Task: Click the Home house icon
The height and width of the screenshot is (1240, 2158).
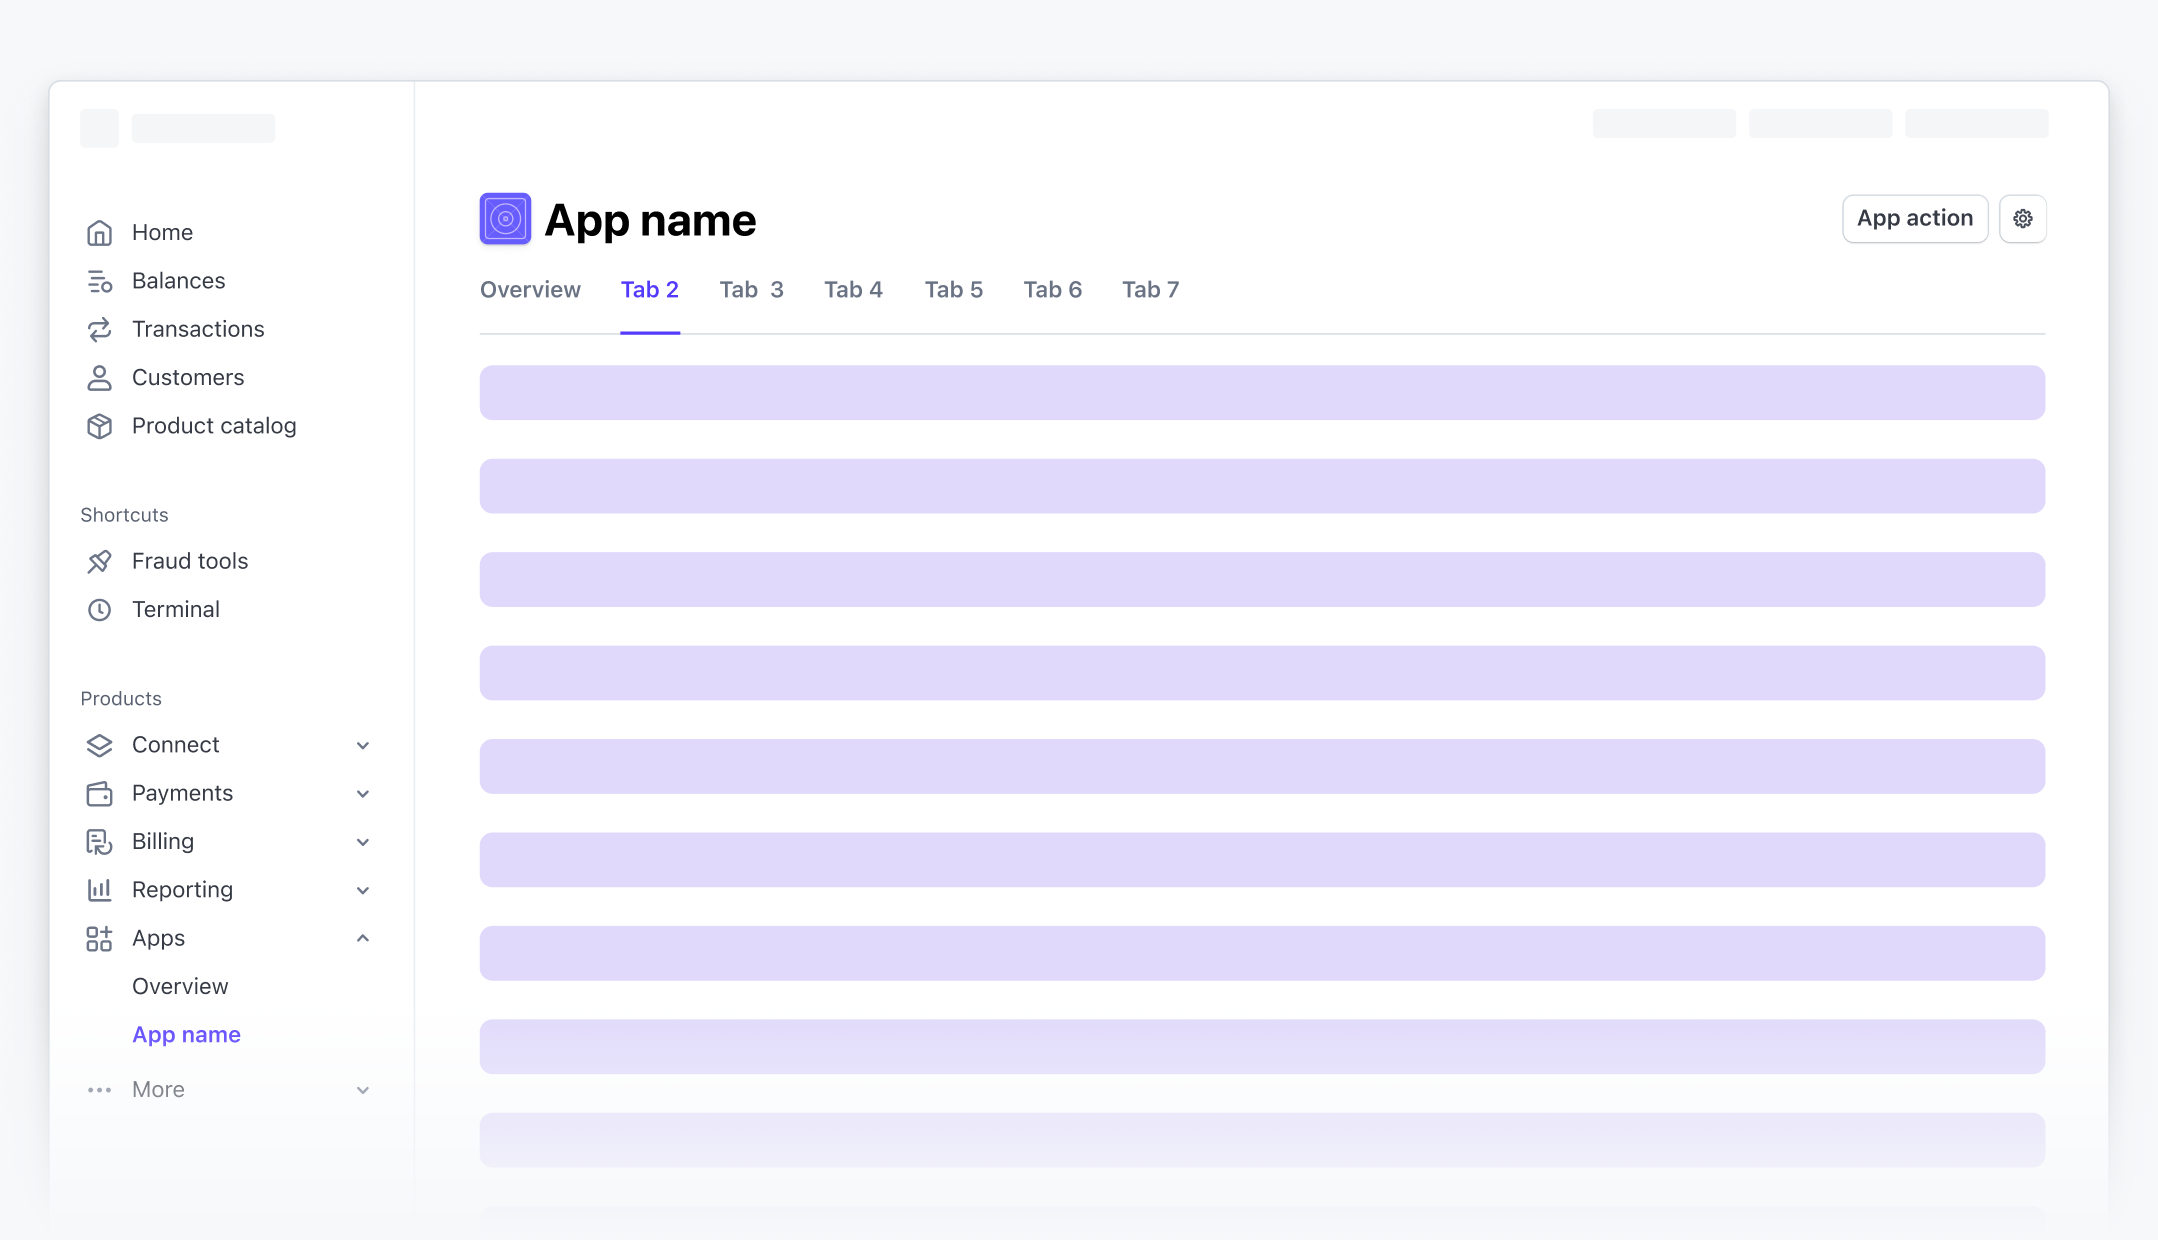Action: click(99, 233)
